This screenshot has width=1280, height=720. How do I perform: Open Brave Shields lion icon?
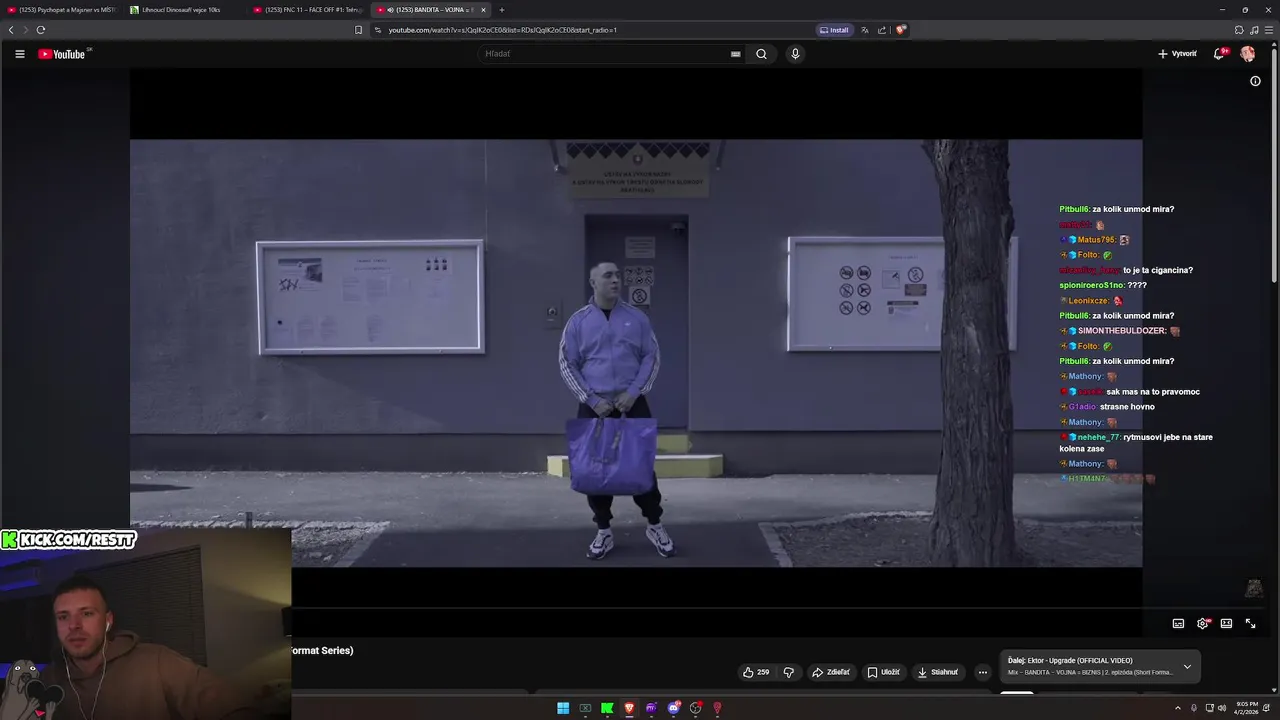[x=900, y=30]
